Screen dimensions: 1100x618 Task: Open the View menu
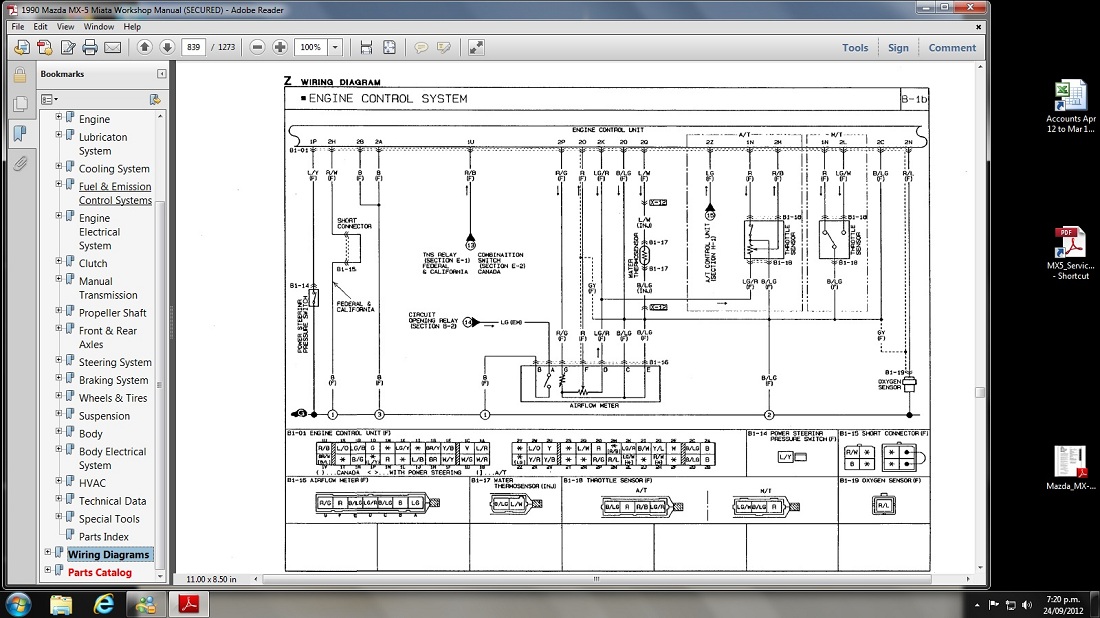(65, 27)
